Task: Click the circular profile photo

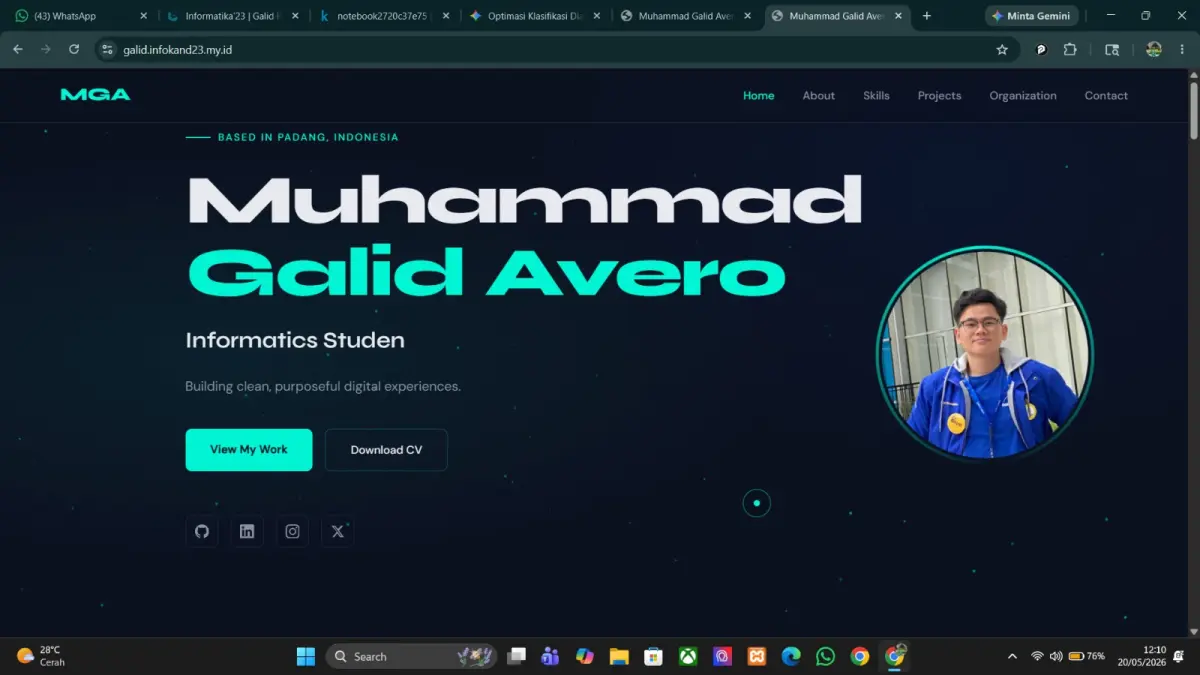Action: [x=985, y=354]
